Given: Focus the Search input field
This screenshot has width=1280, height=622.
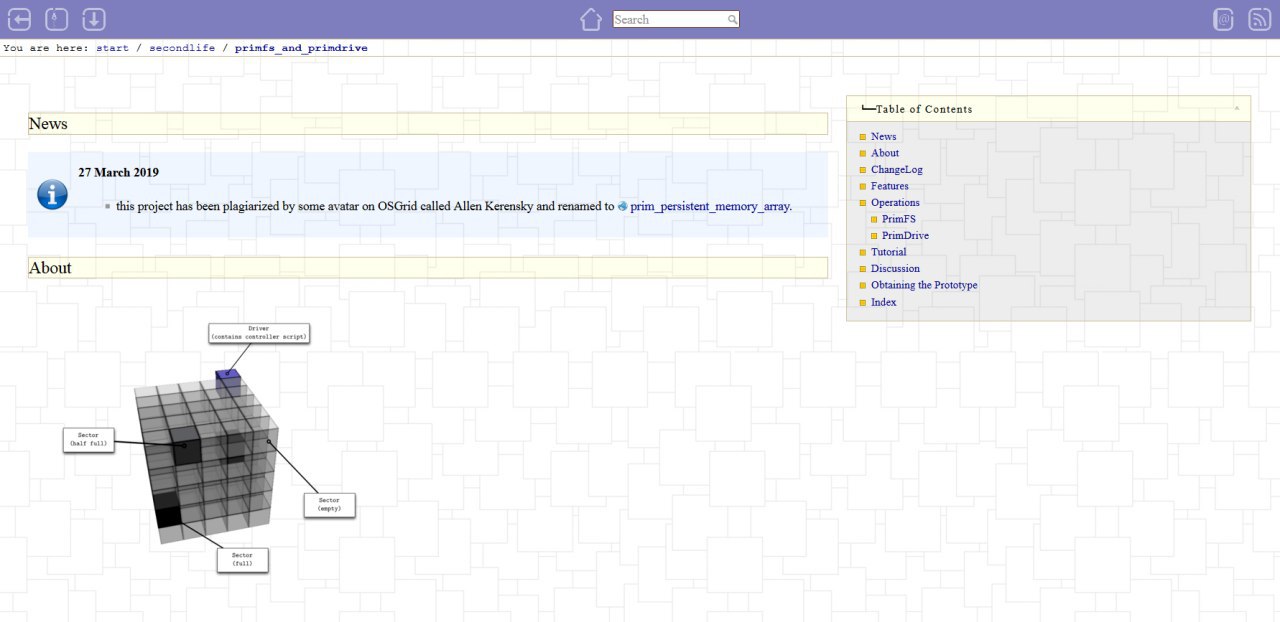Looking at the screenshot, I should point(676,19).
